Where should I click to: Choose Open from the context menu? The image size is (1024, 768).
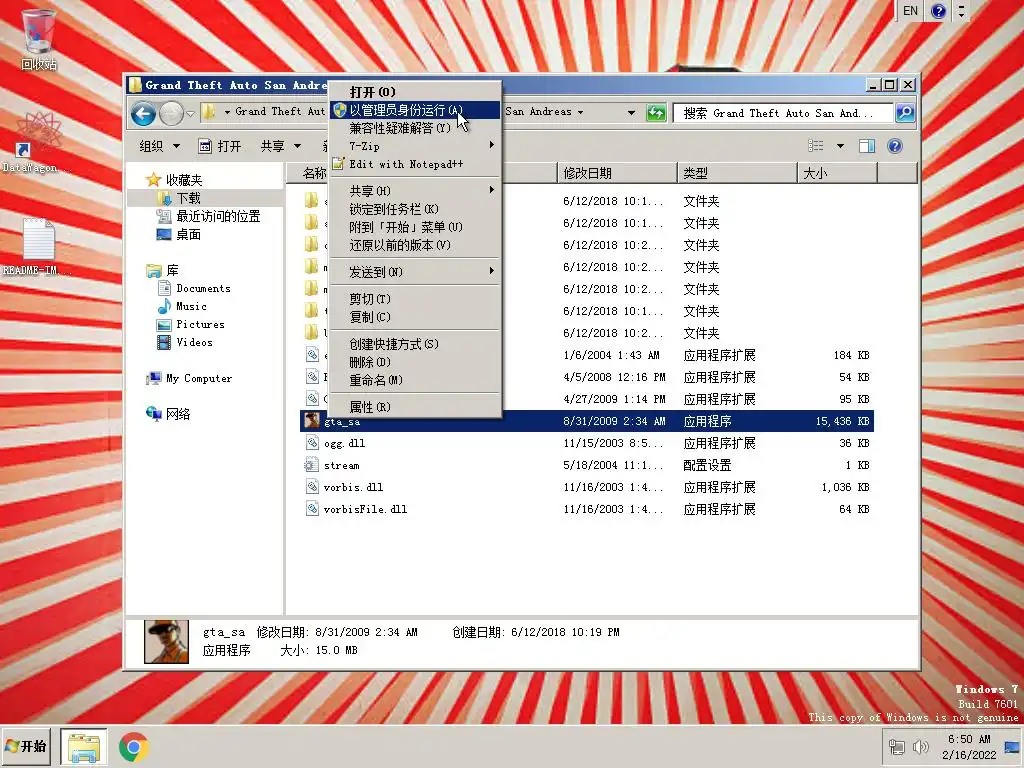coord(415,91)
